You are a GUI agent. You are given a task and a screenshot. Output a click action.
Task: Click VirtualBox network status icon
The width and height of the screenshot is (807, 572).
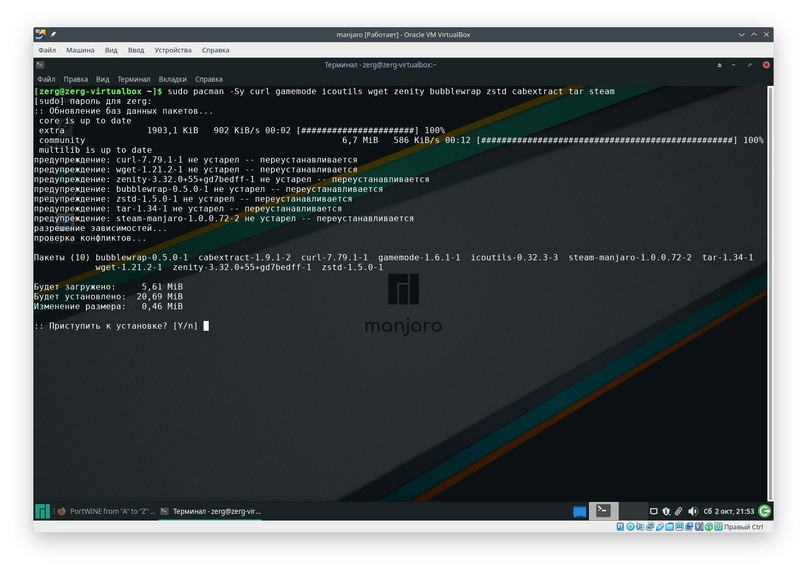click(x=650, y=527)
